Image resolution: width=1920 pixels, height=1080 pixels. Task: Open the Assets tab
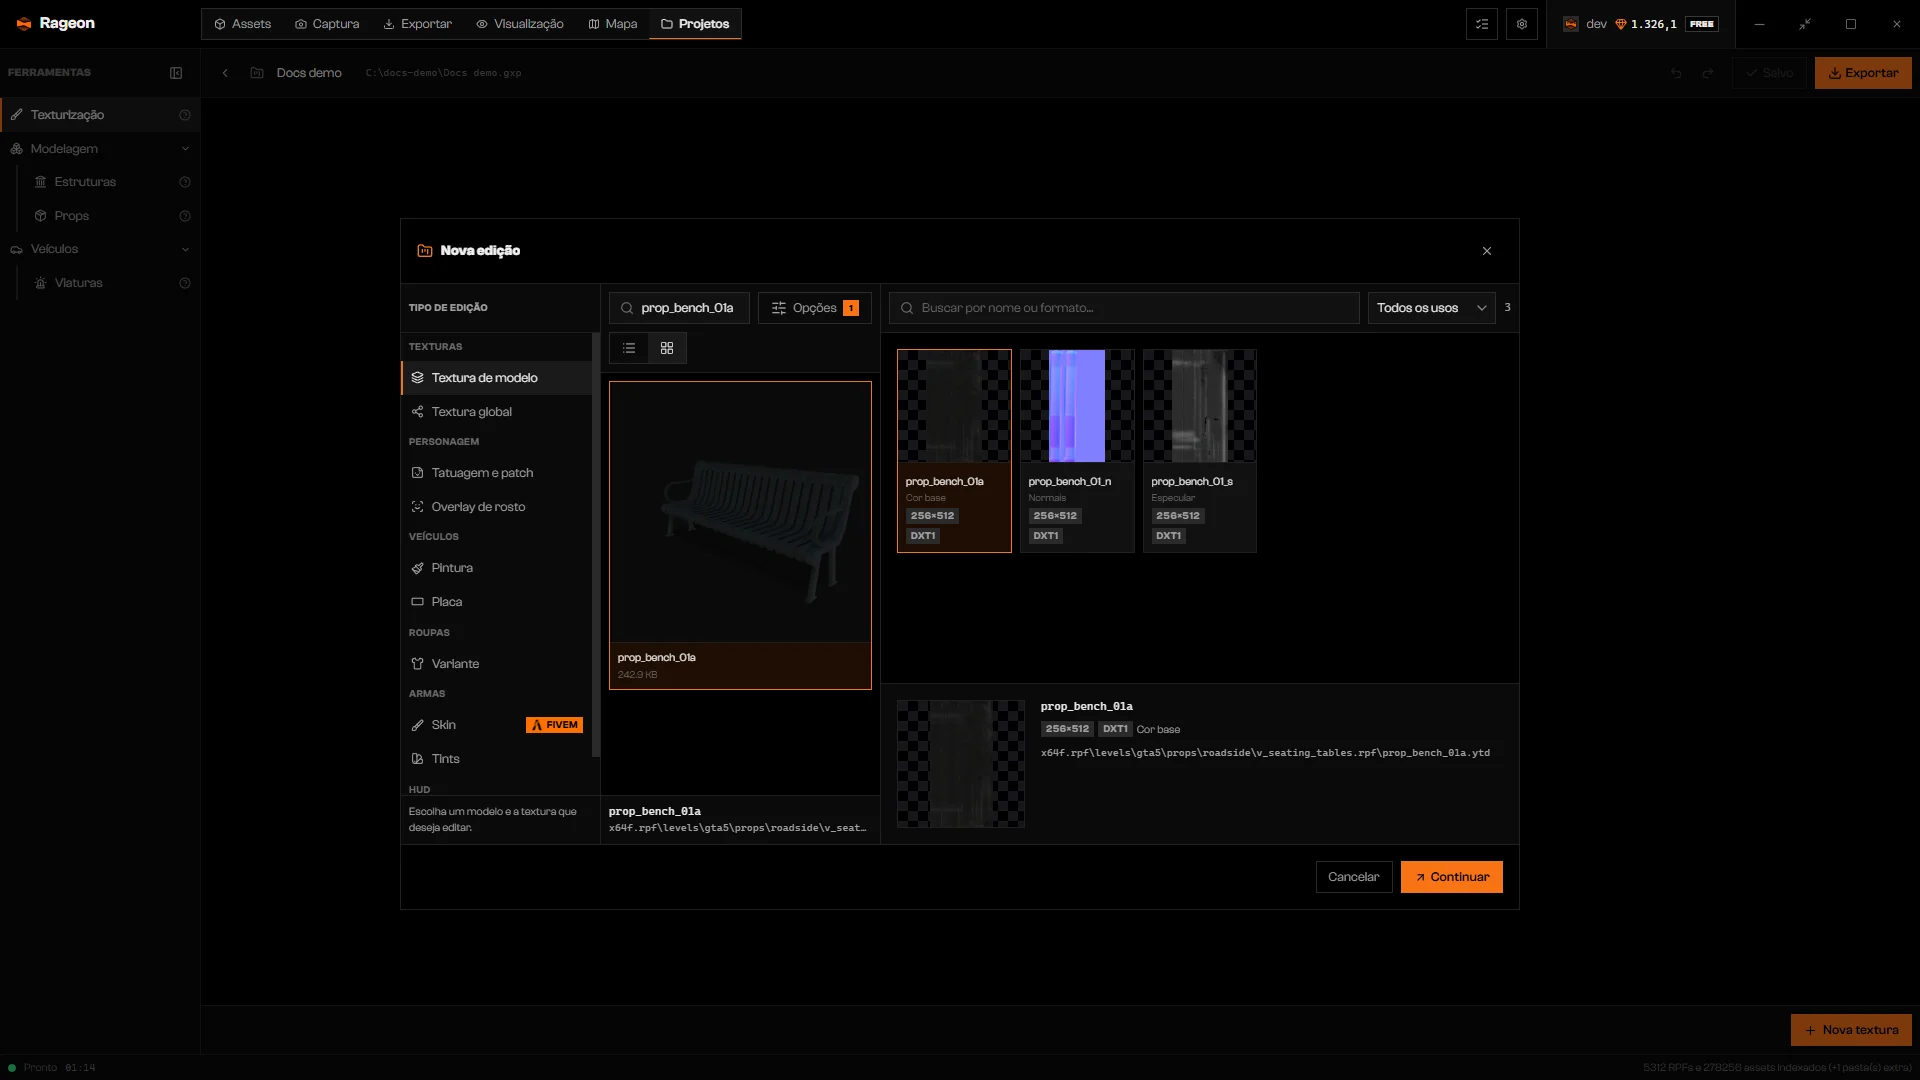243,24
